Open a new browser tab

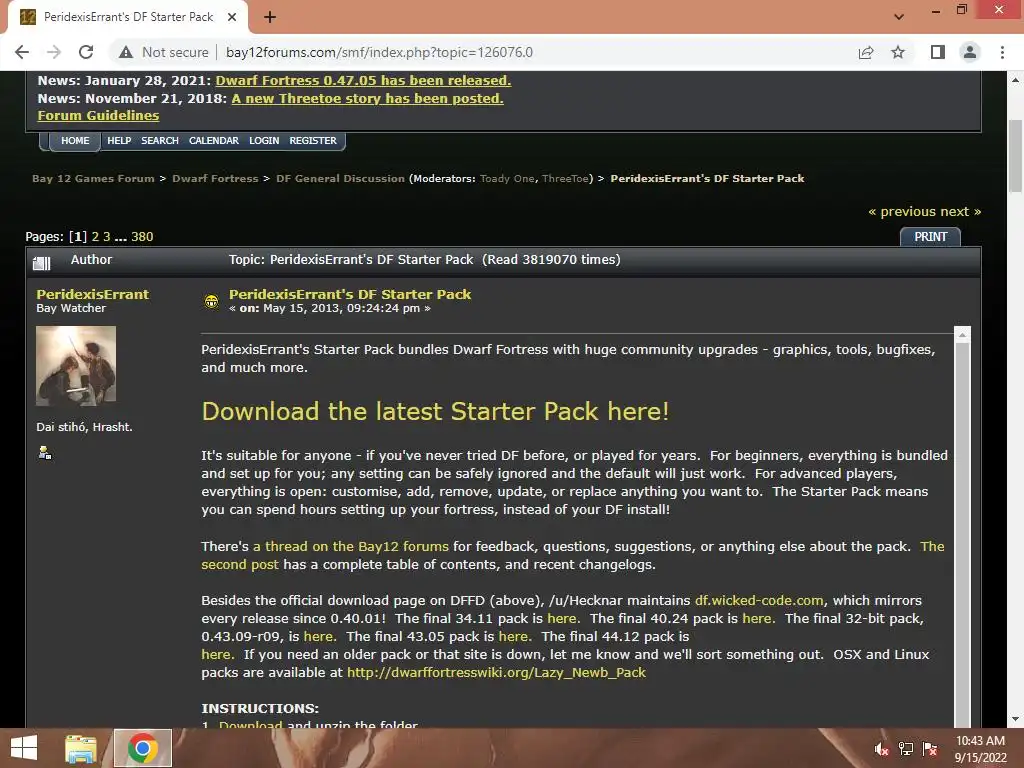pos(270,17)
